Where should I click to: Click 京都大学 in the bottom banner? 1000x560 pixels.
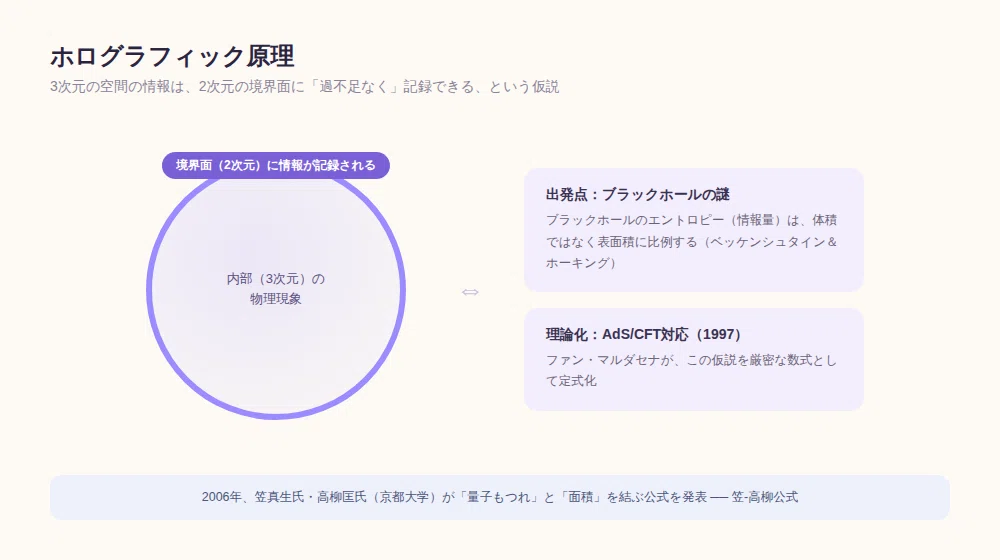[404, 497]
